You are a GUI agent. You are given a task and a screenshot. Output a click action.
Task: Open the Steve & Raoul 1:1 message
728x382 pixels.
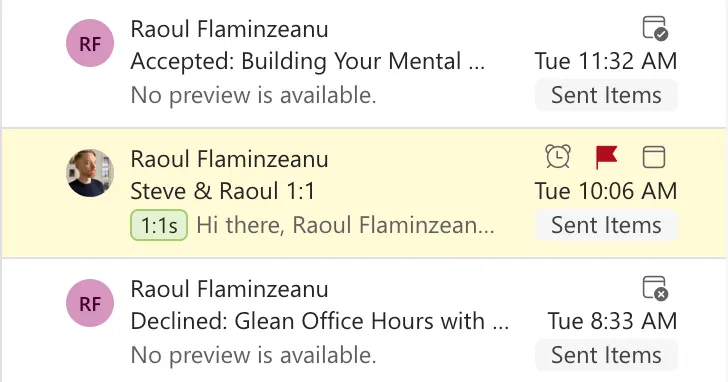pos(364,193)
